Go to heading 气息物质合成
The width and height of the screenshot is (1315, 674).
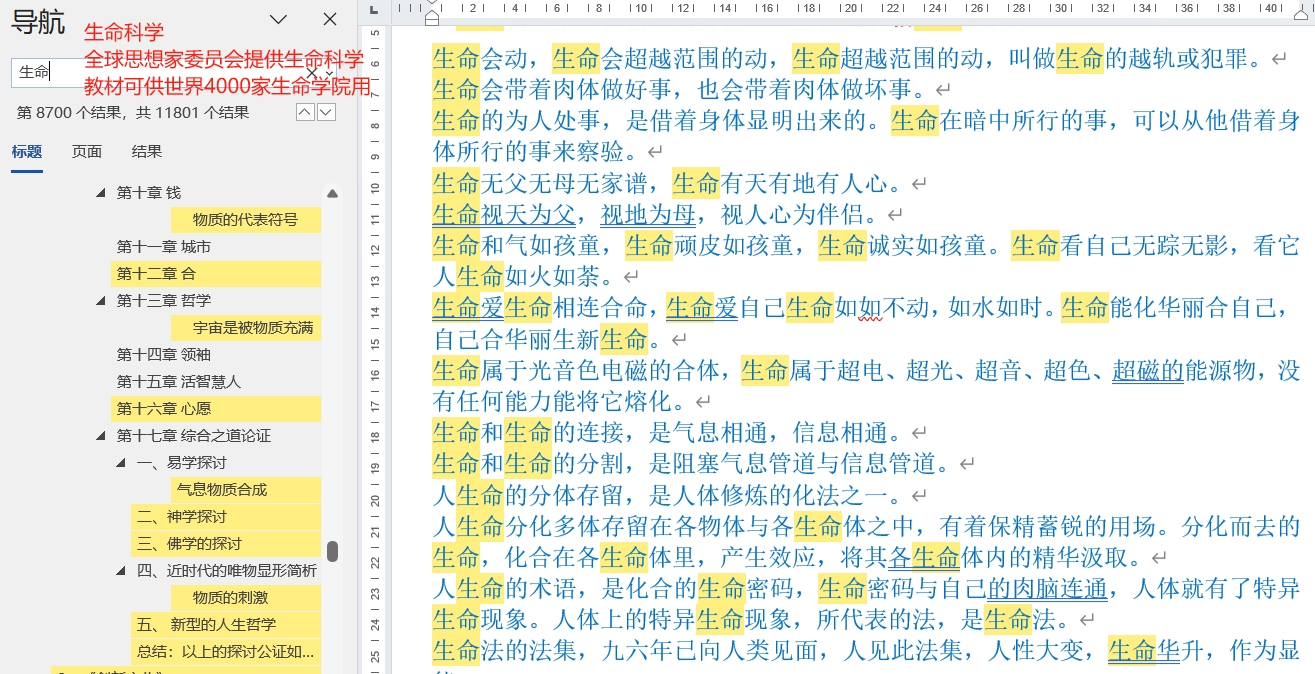(246, 490)
